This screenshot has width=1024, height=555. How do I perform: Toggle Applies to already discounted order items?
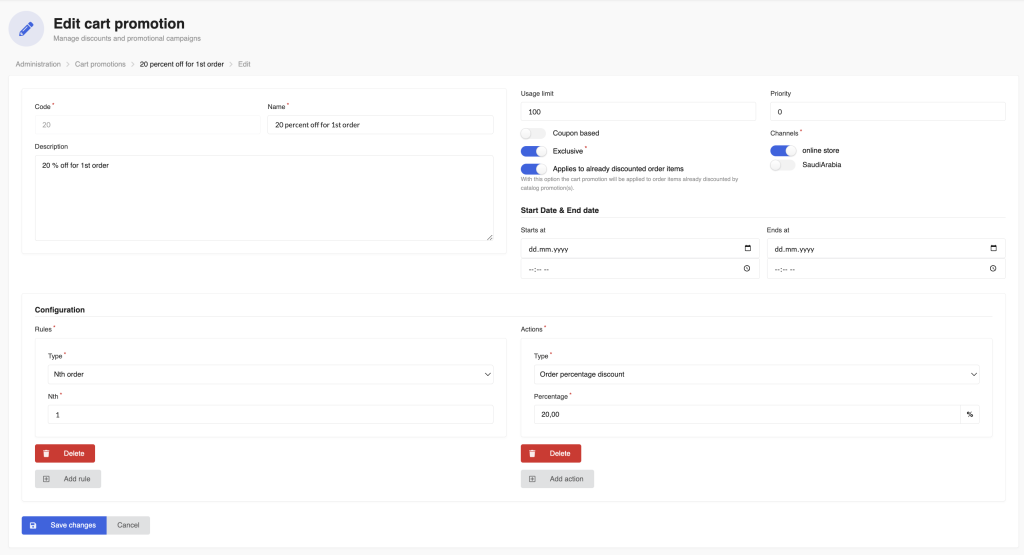[x=533, y=168]
